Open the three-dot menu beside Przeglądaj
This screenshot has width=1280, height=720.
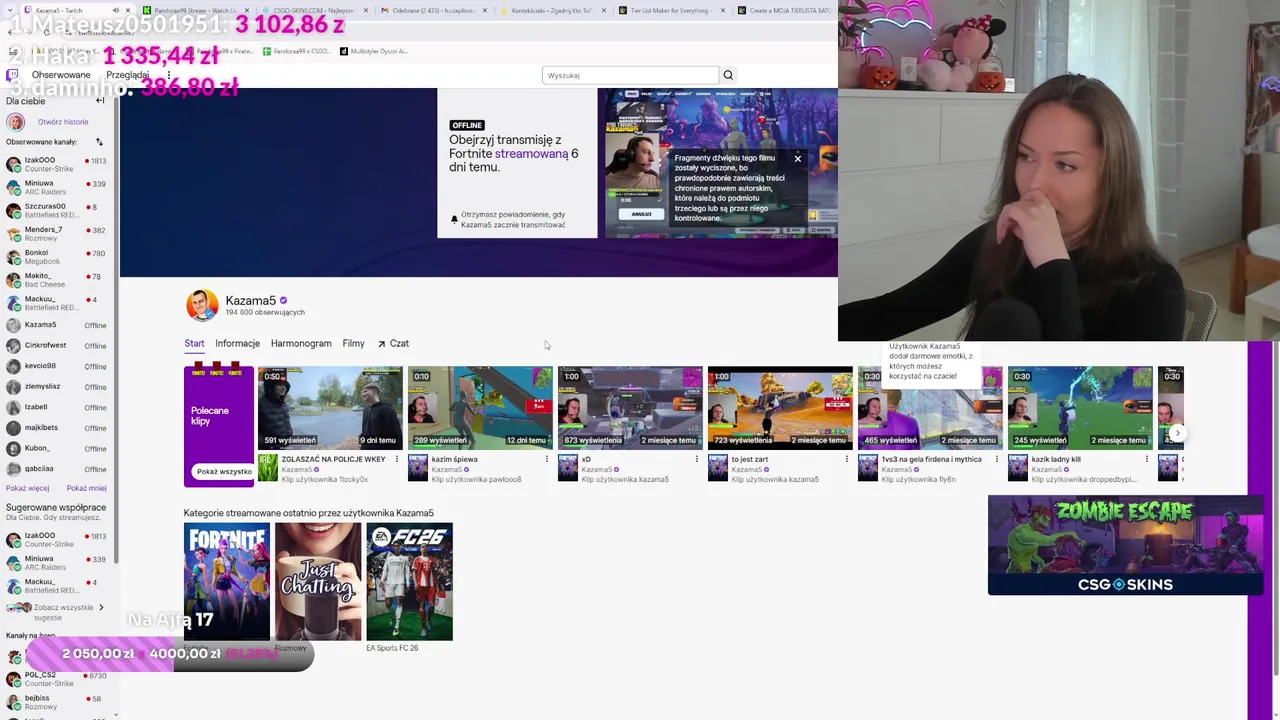[168, 75]
